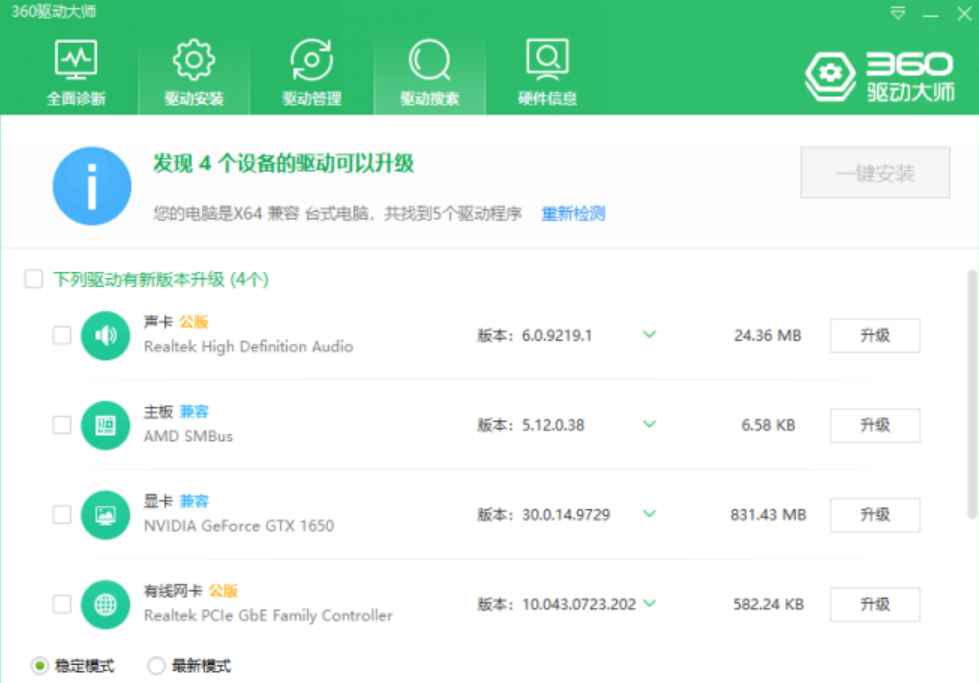Open the 硬件信息 hardware info icon
The height and width of the screenshot is (683, 979).
(x=546, y=60)
